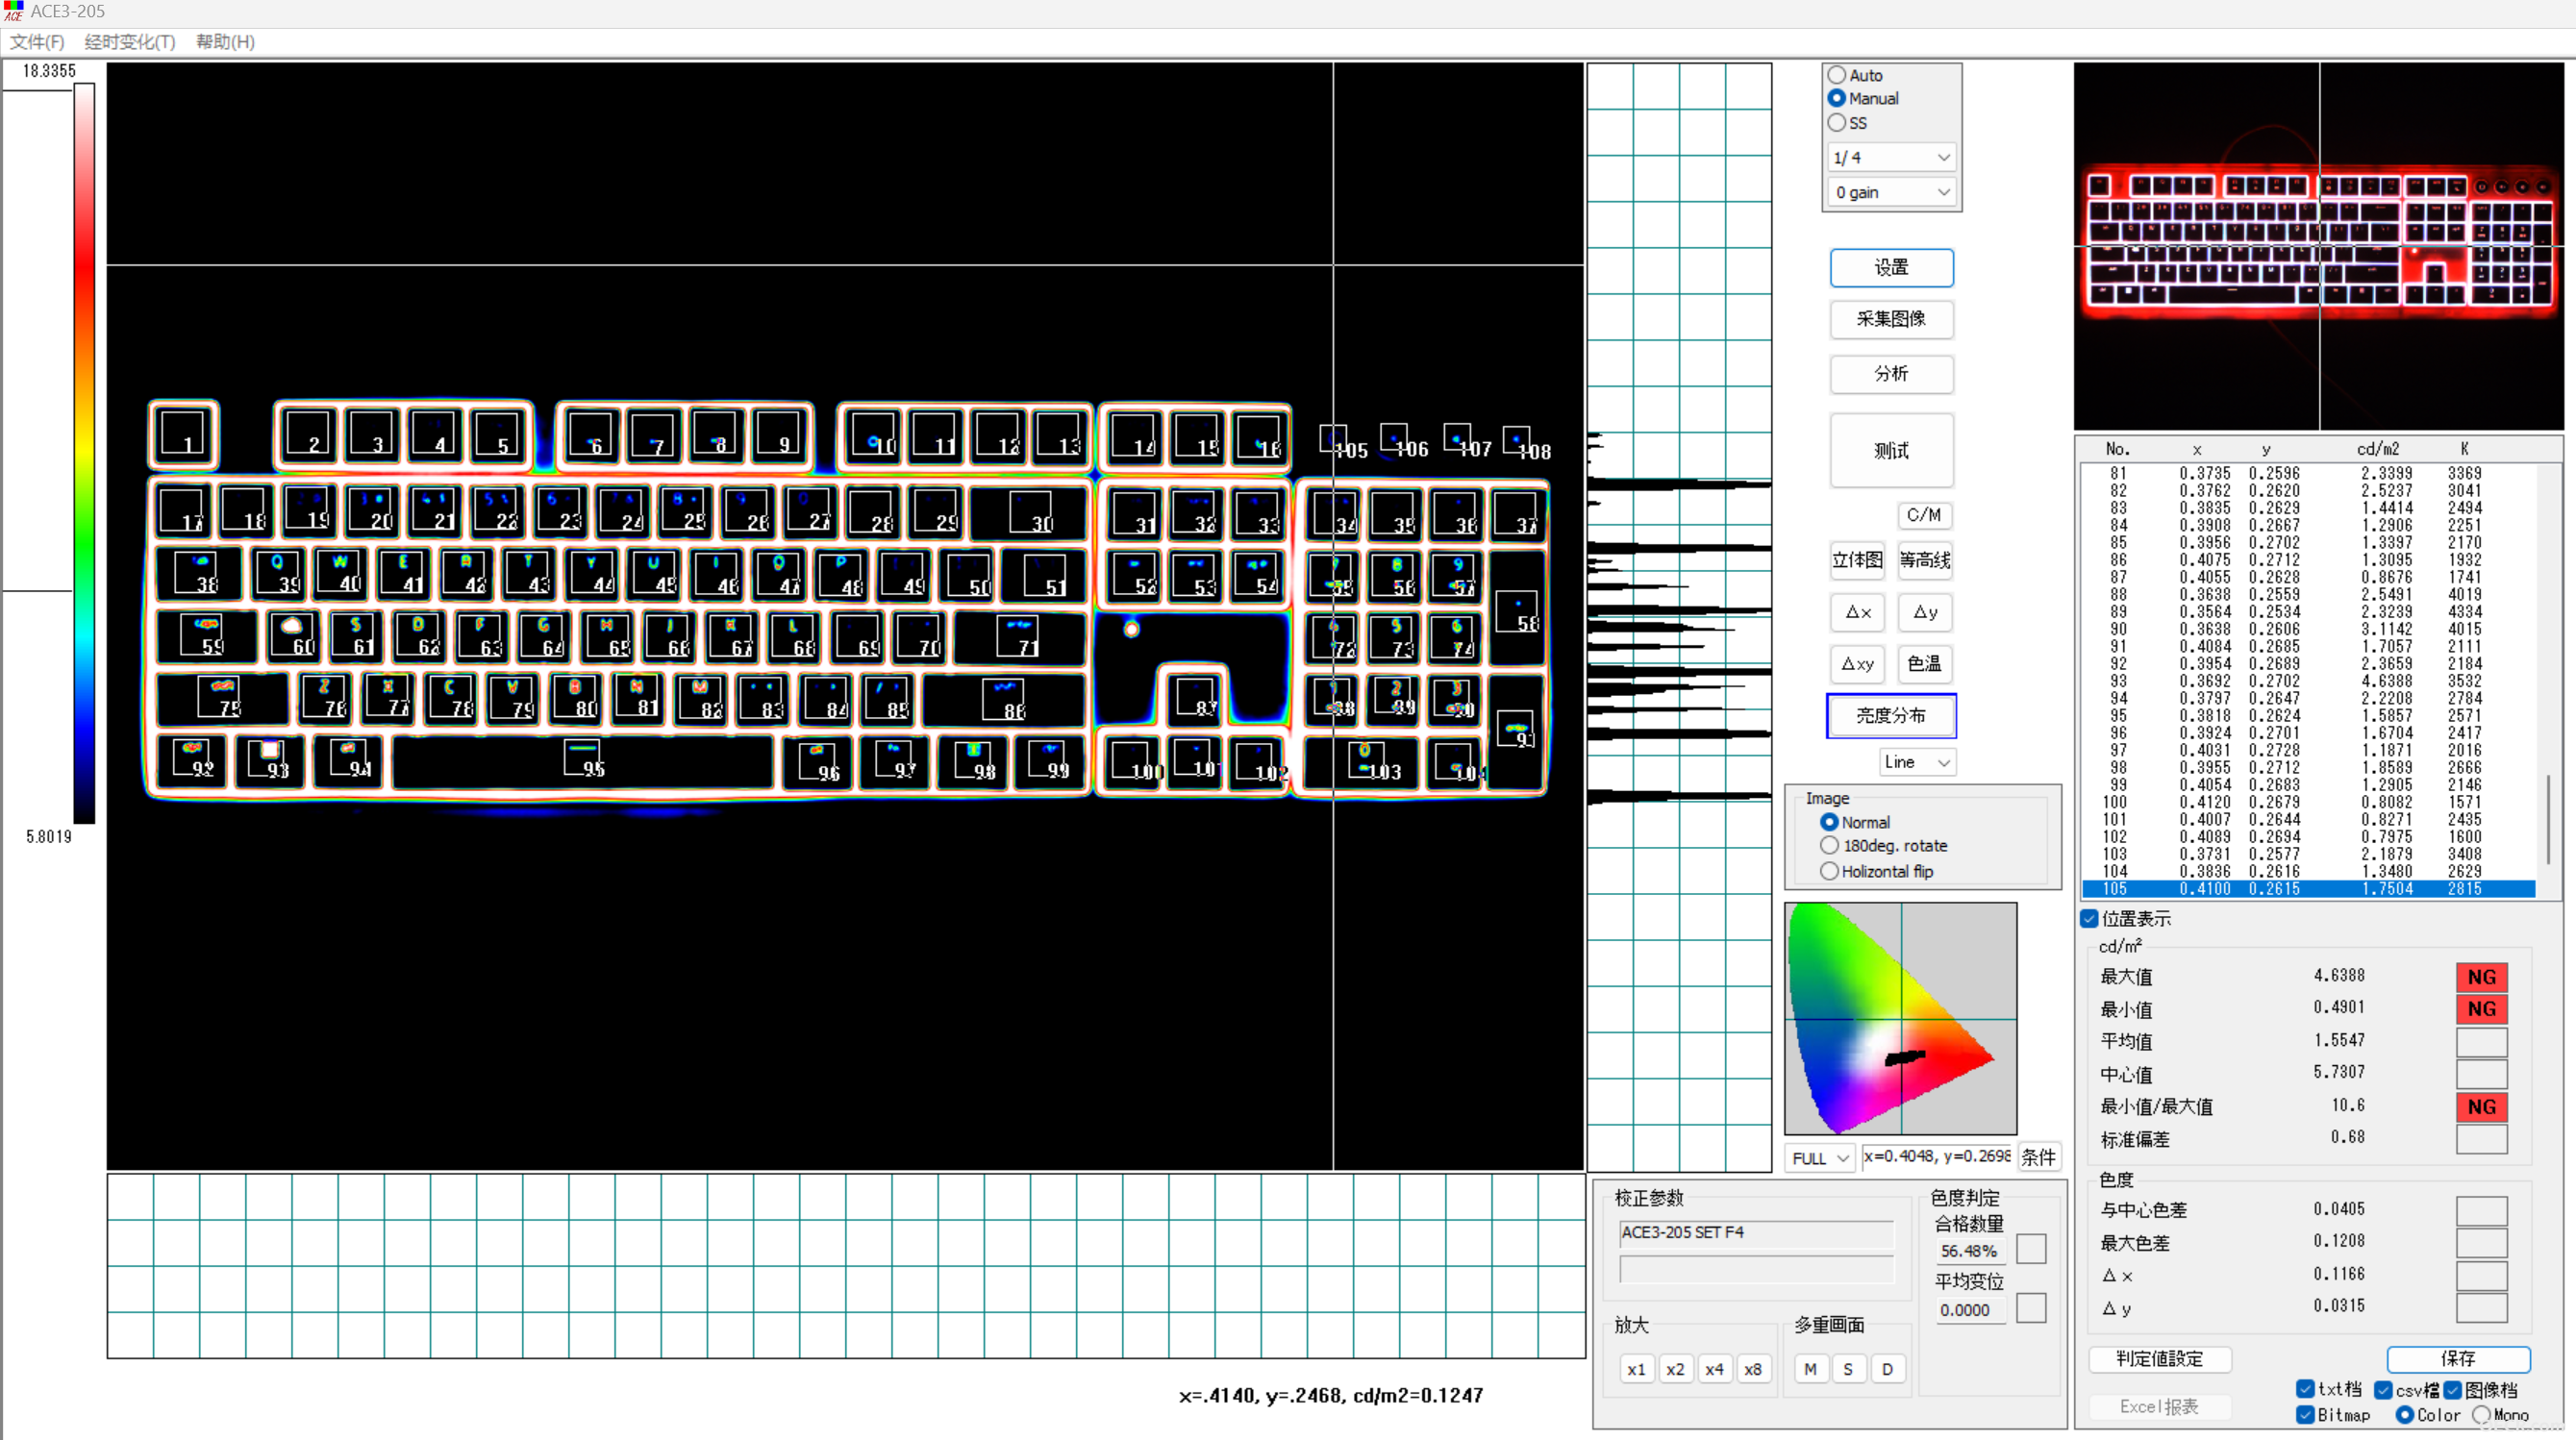This screenshot has height=1440, width=2576.
Task: Click measurement region 95 on spacebar
Action: pyautogui.click(x=583, y=758)
